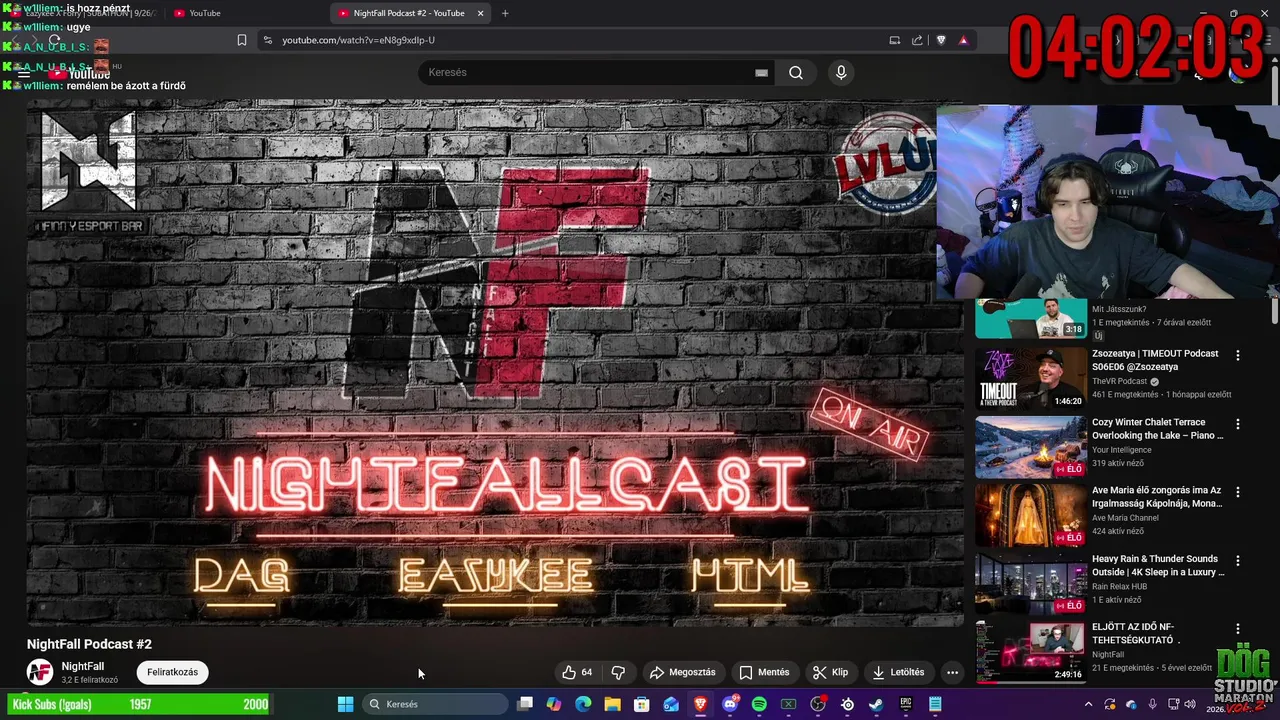This screenshot has width=1280, height=720.
Task: Start voice search with the microphone icon
Action: point(841,72)
